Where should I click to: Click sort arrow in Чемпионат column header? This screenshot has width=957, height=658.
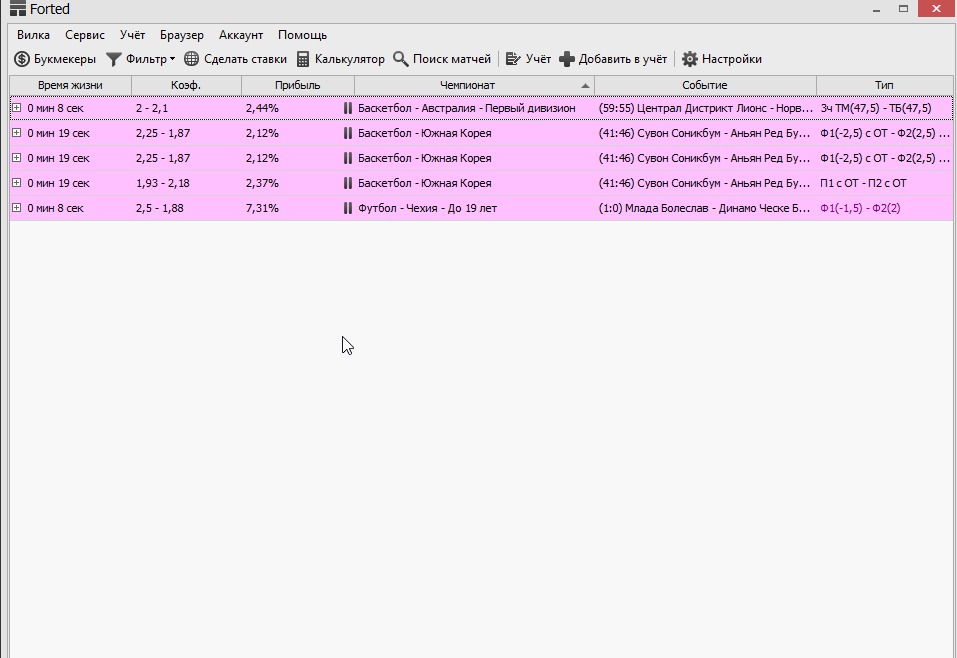(x=585, y=85)
